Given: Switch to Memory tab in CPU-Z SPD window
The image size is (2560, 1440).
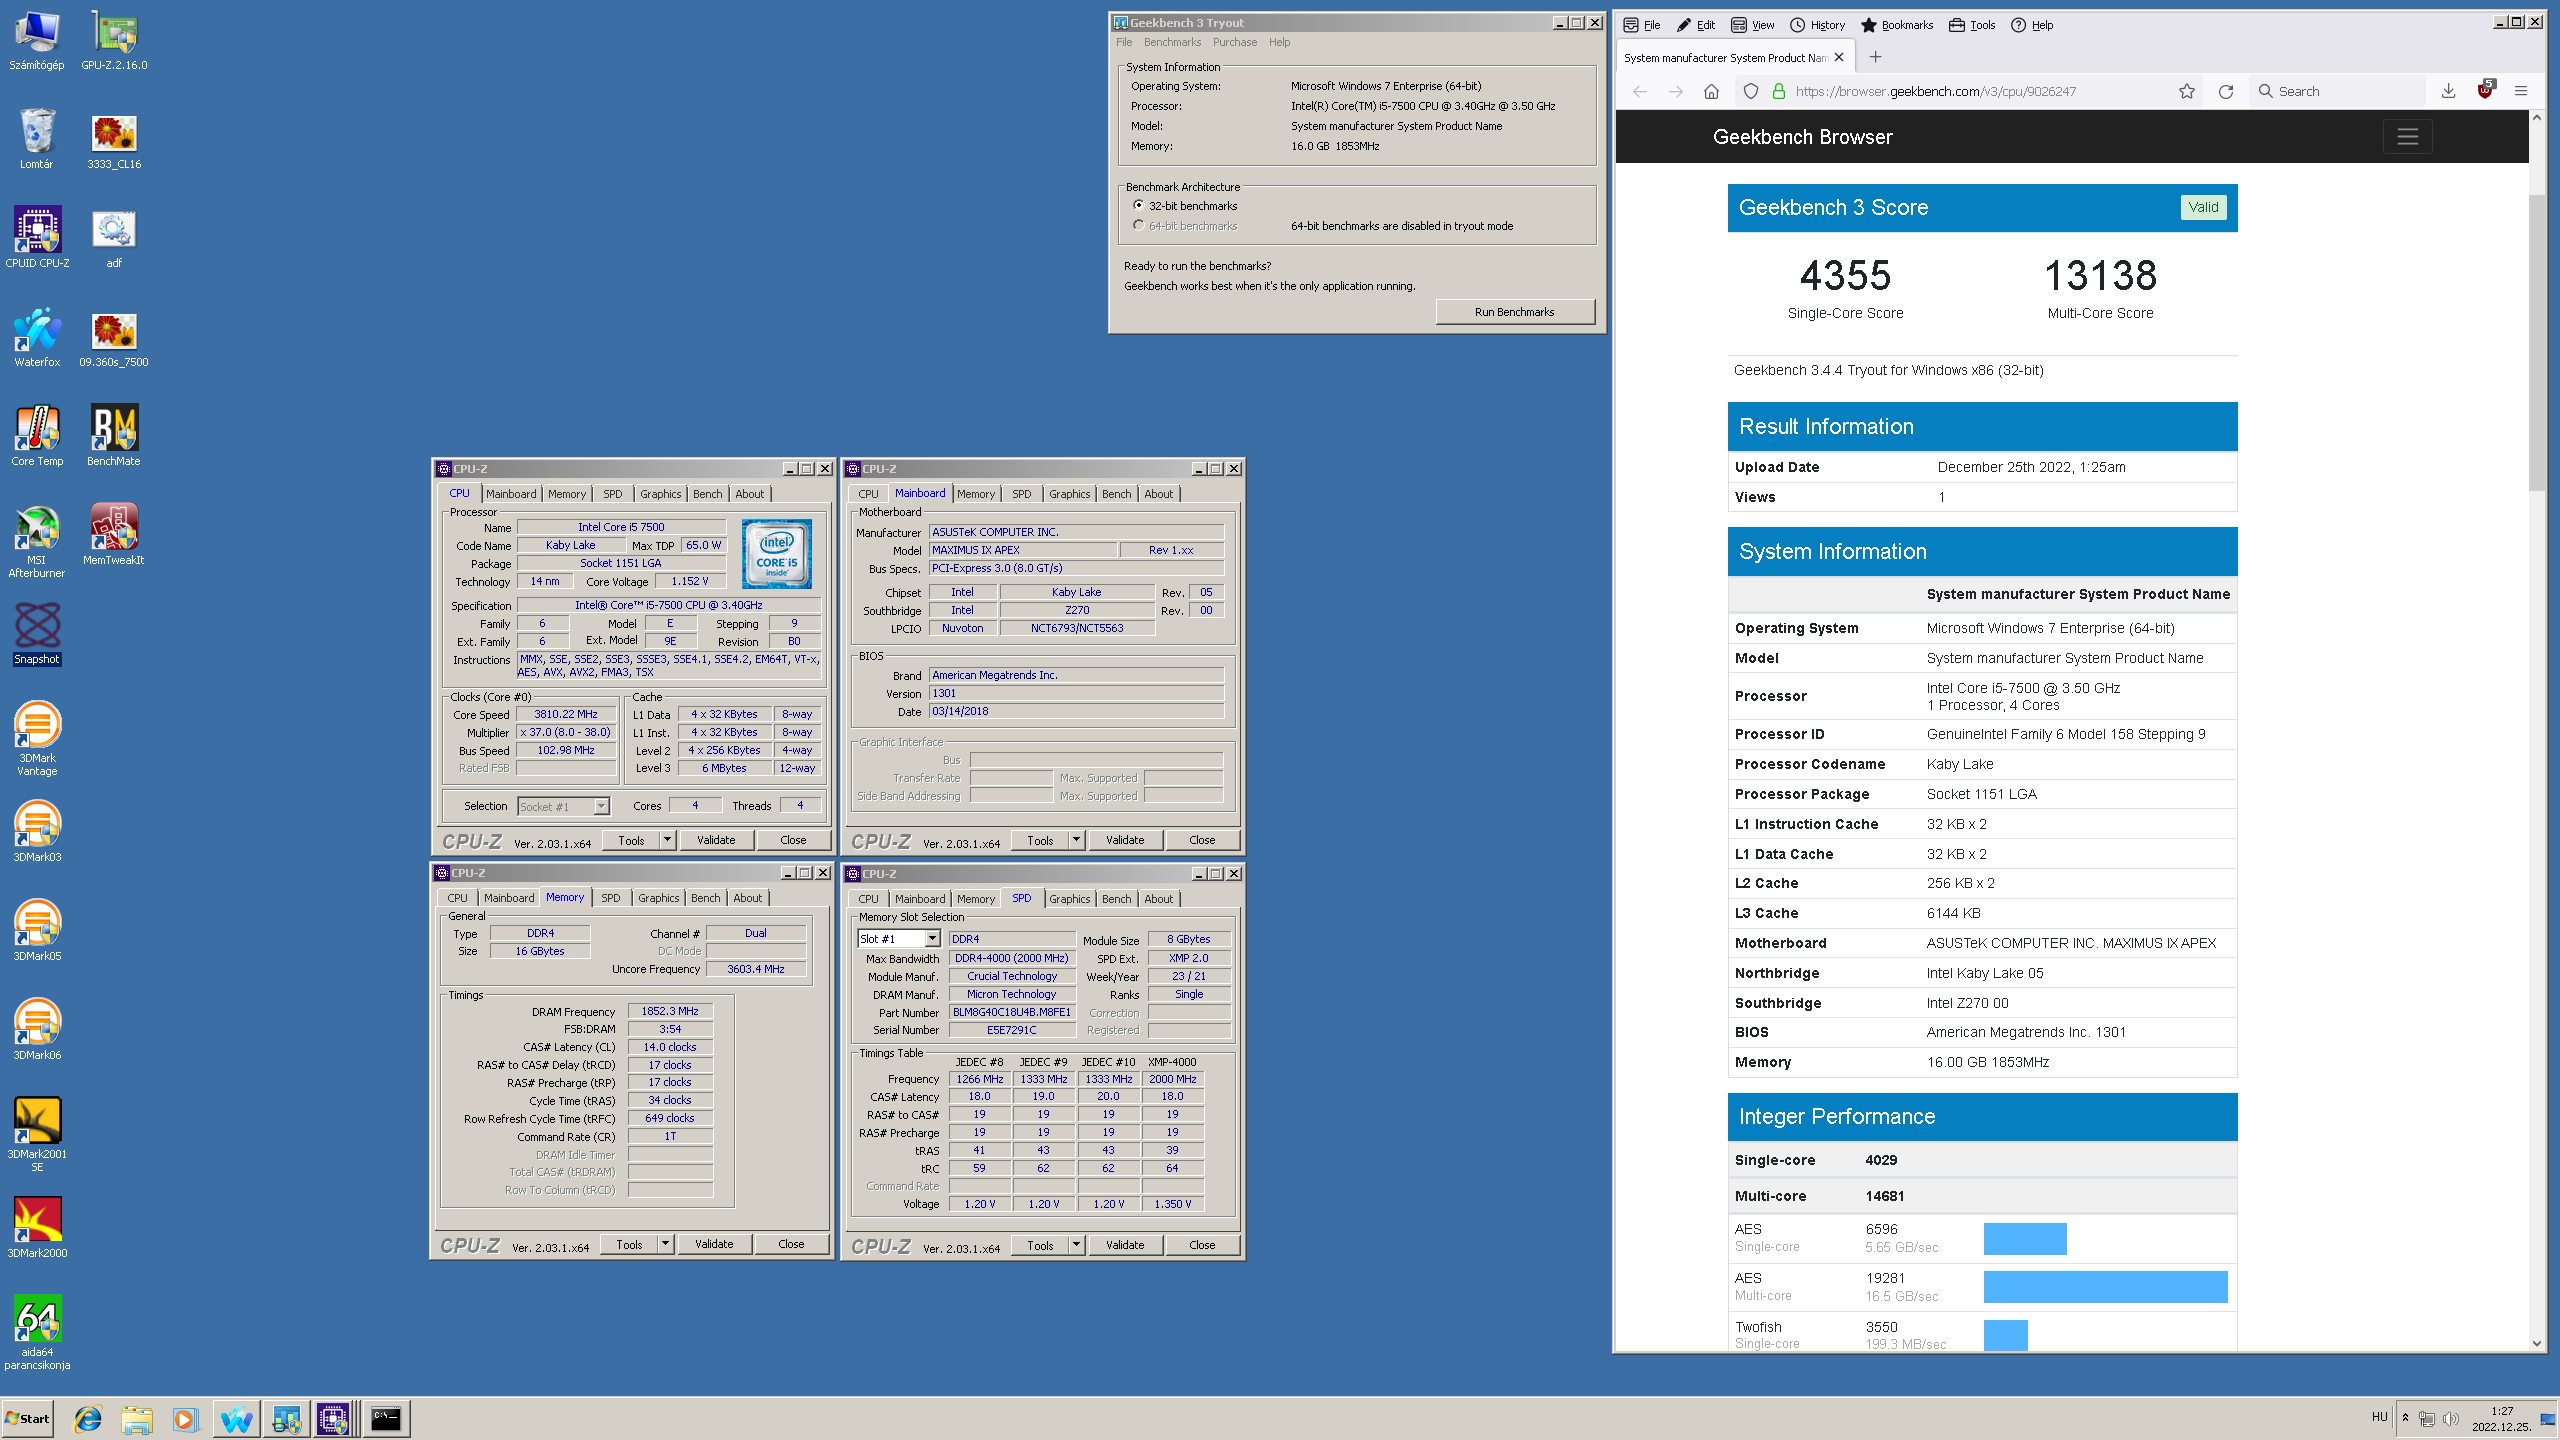Looking at the screenshot, I should (x=975, y=899).
